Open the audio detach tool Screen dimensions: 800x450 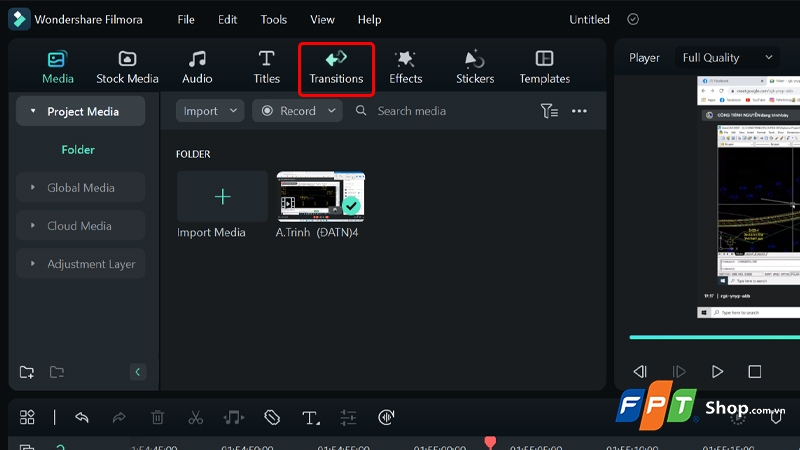pos(234,417)
